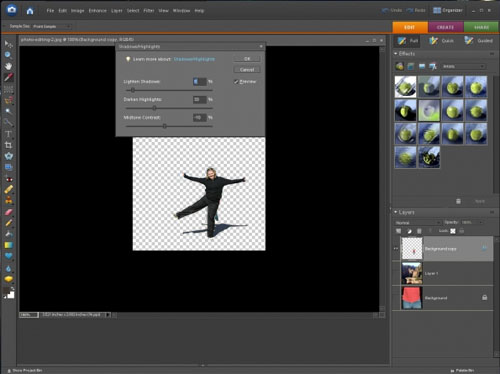The height and width of the screenshot is (374, 500).
Task: Select the Brush tool
Action: pos(9,223)
